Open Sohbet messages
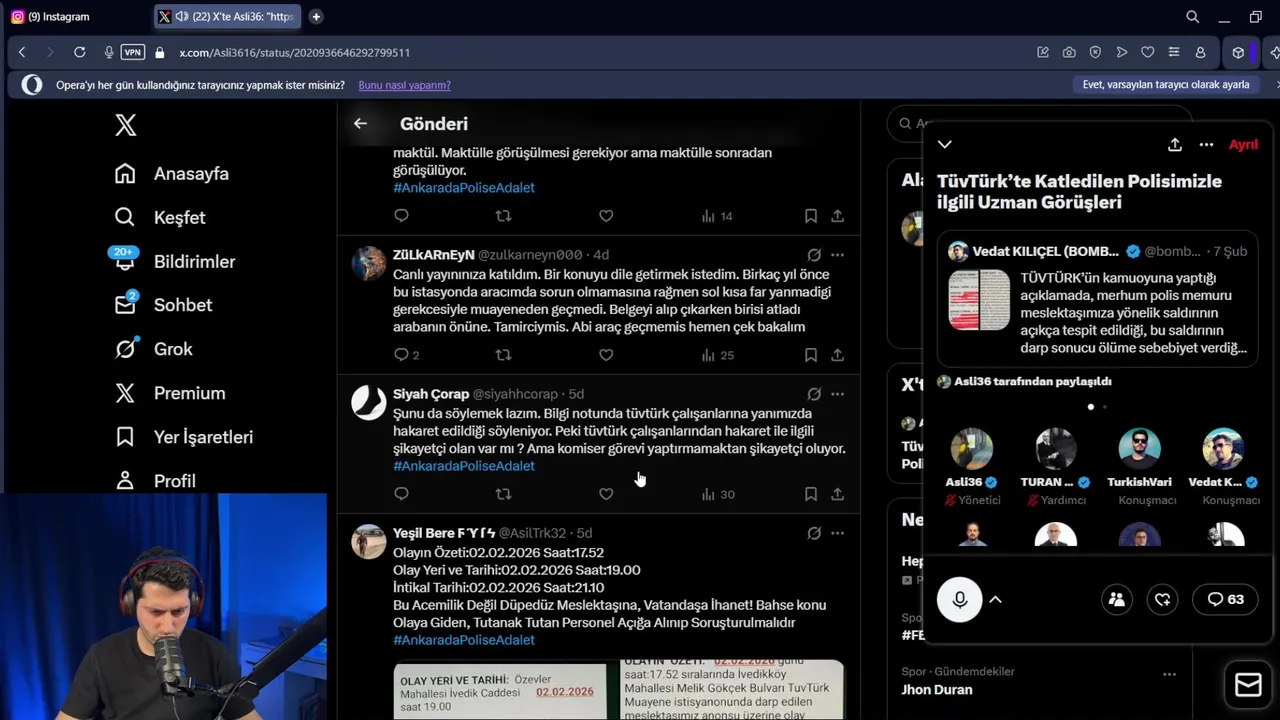This screenshot has width=1280, height=720. coord(163,305)
